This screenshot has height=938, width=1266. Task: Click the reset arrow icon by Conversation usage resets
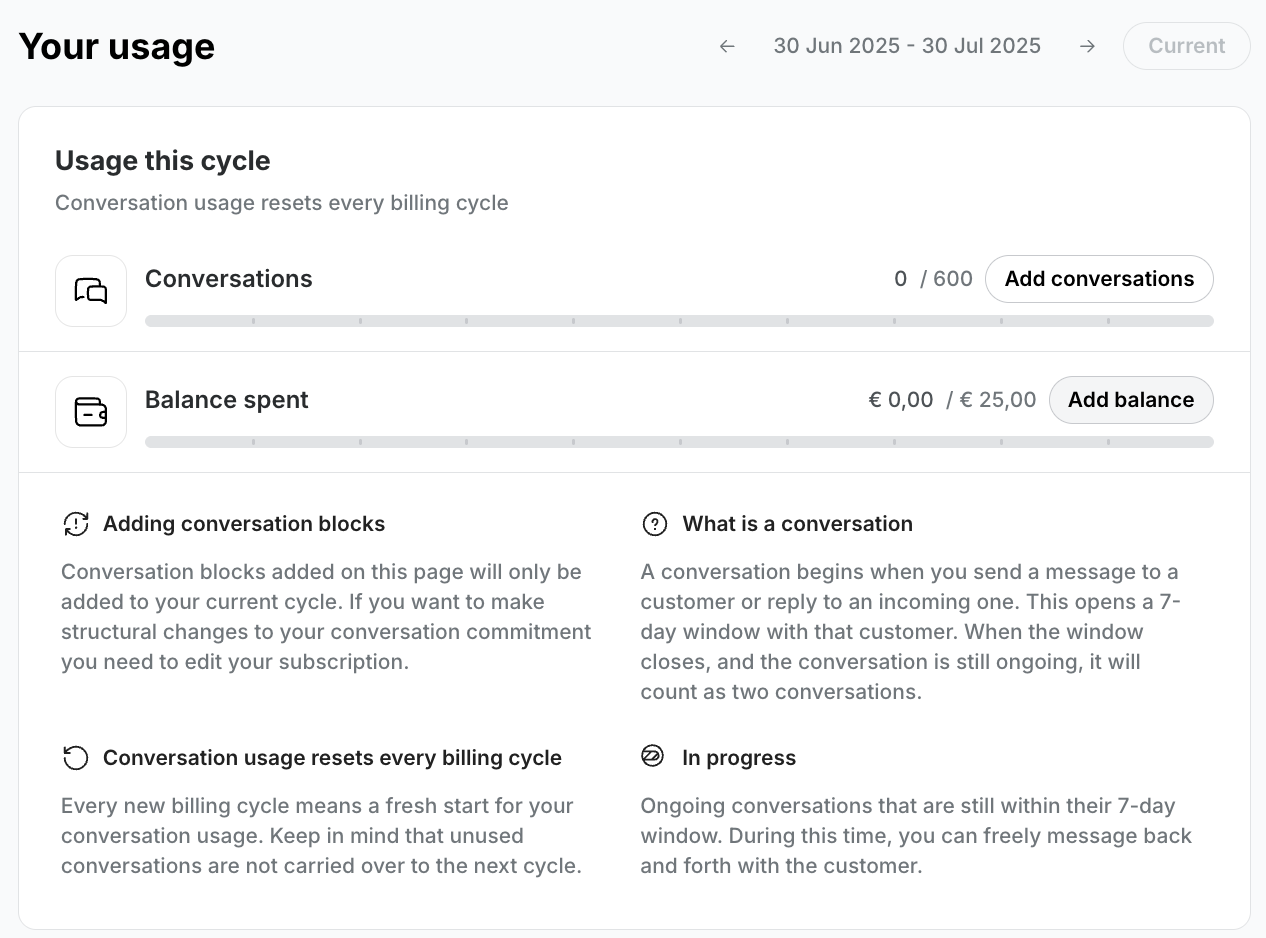(x=76, y=758)
